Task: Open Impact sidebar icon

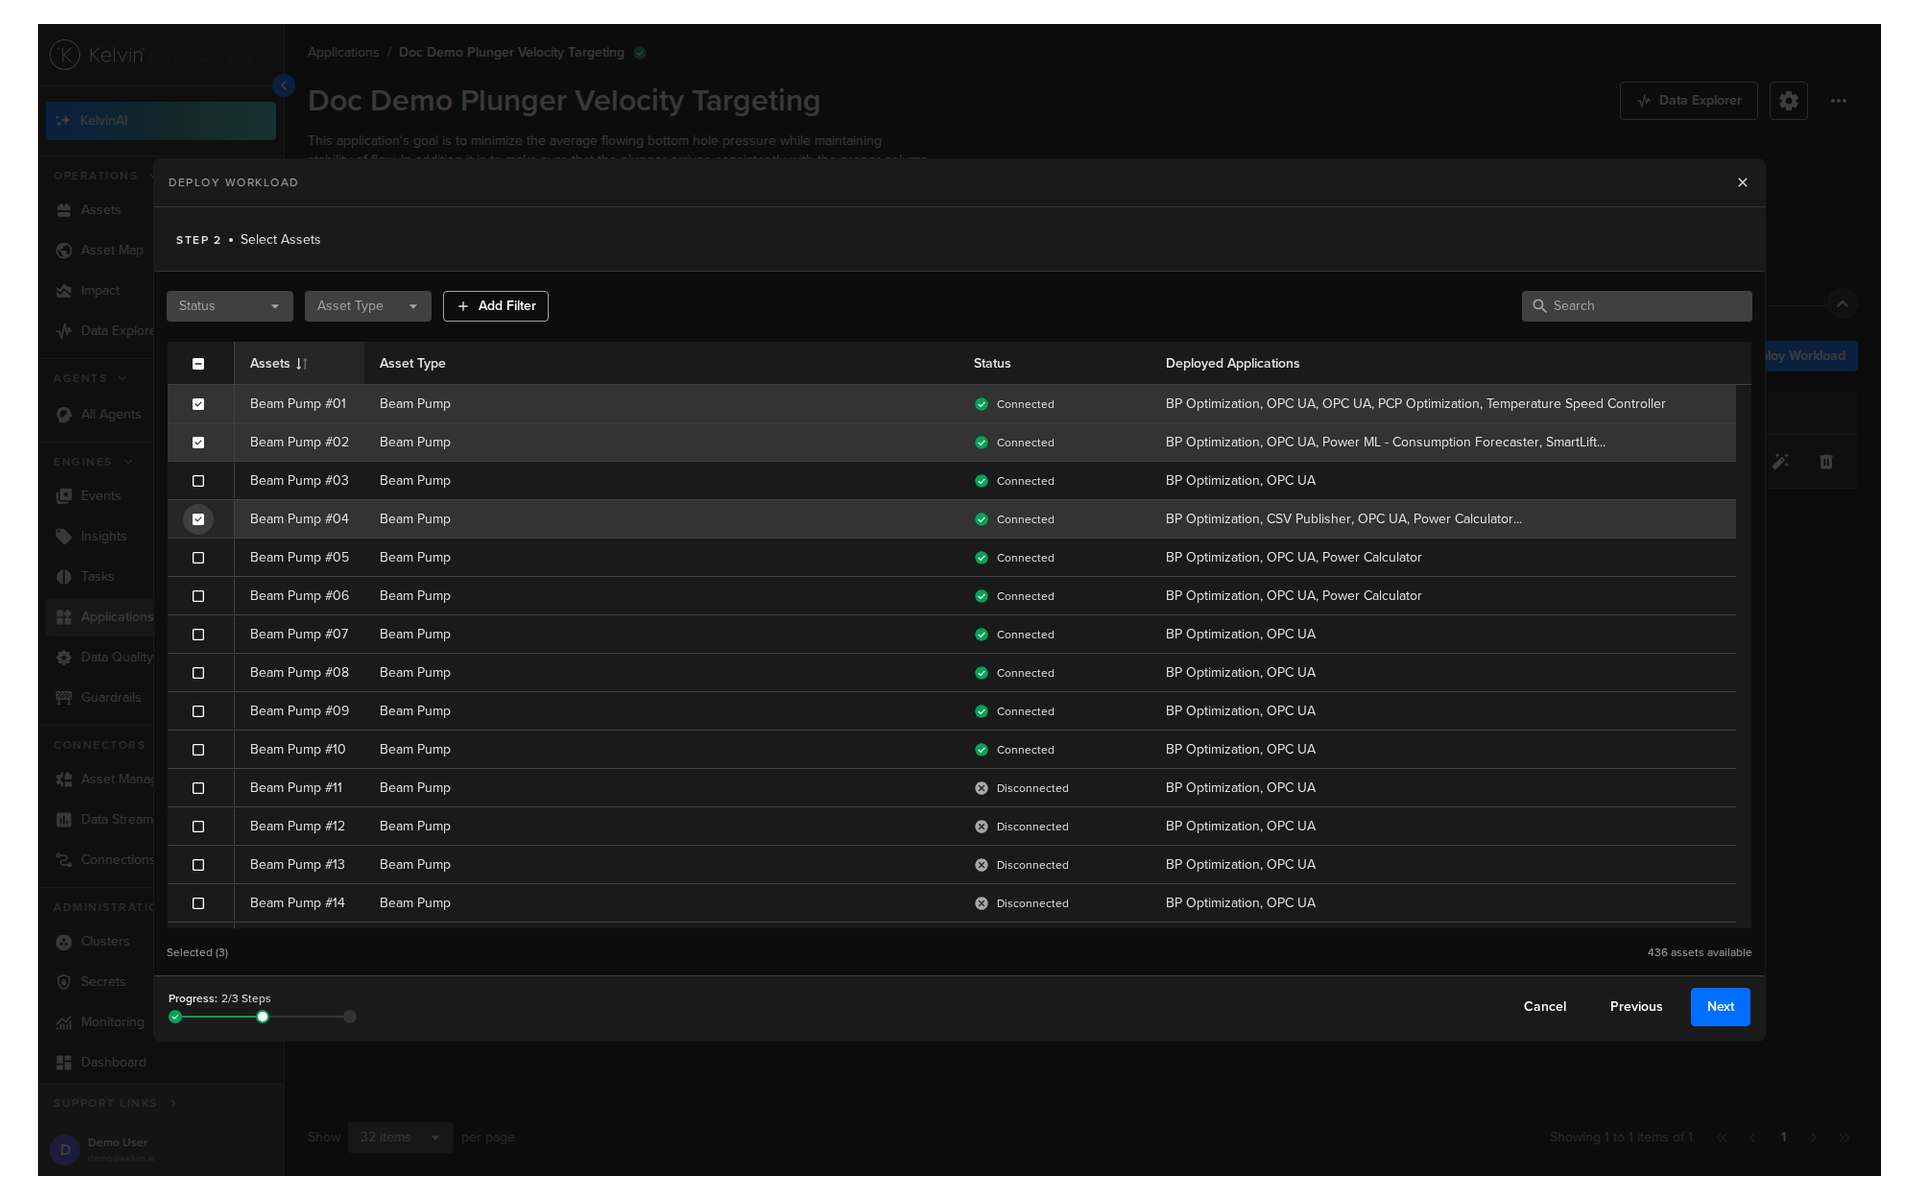Action: 64,291
